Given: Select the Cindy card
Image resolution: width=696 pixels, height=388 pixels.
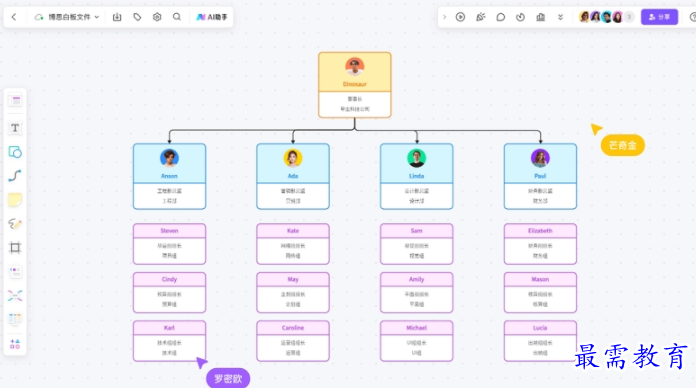Looking at the screenshot, I should point(169,292).
